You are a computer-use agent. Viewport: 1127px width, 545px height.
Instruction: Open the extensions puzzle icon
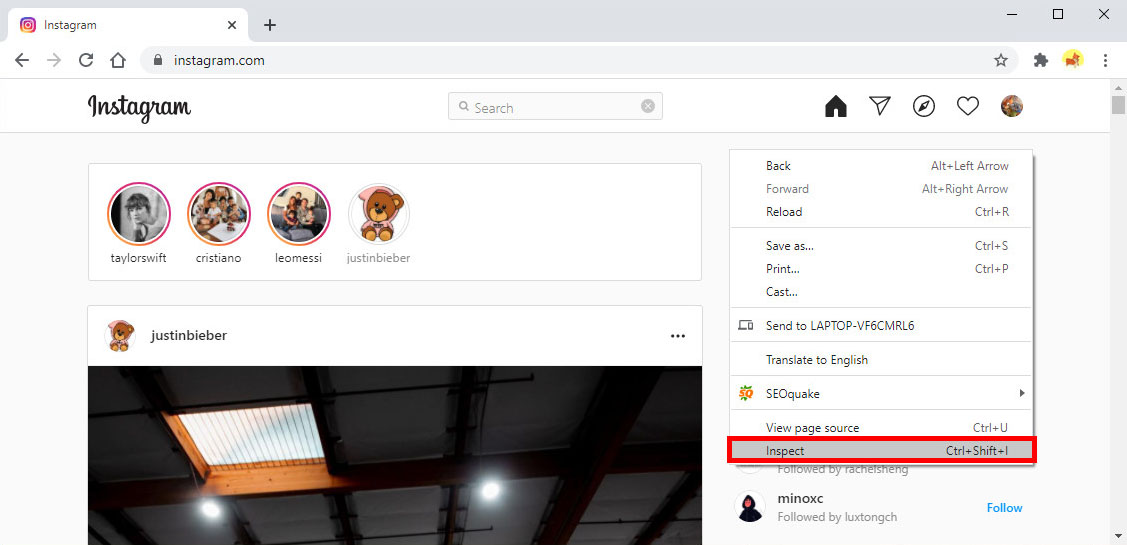(1040, 60)
